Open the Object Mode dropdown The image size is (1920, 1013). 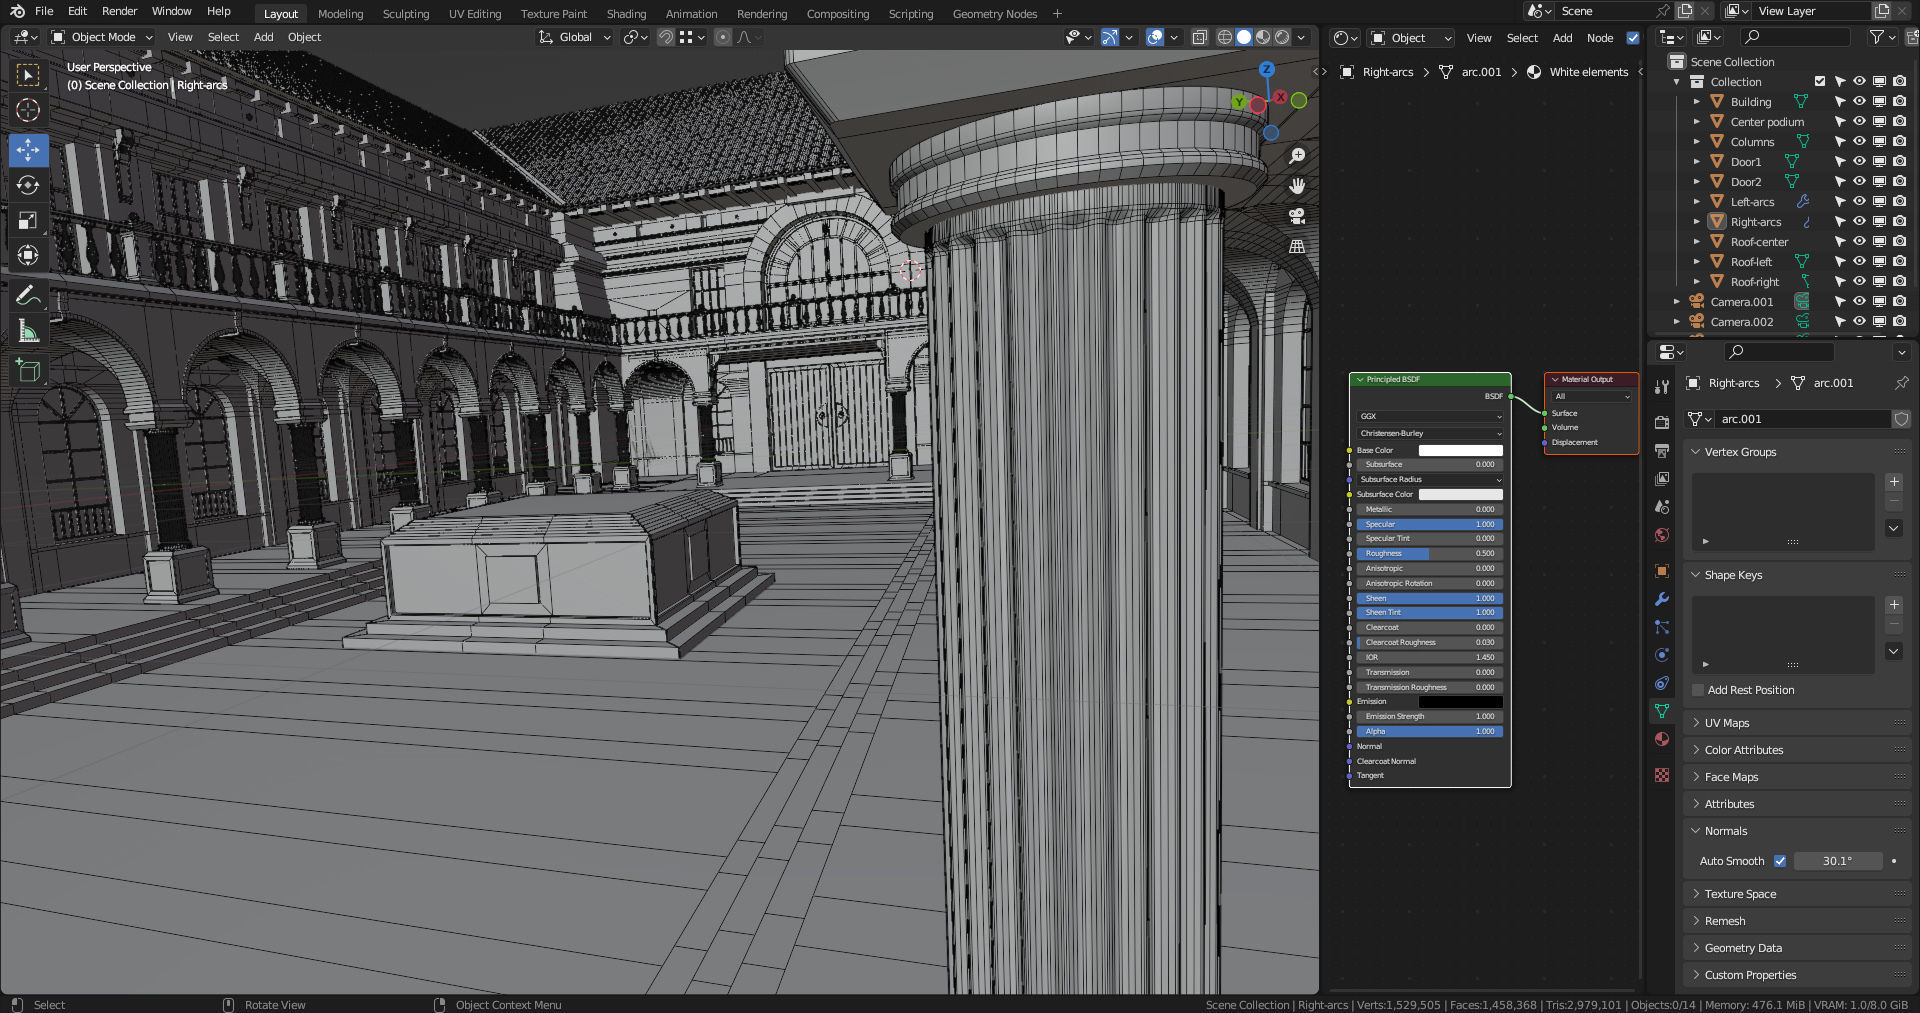pos(102,37)
